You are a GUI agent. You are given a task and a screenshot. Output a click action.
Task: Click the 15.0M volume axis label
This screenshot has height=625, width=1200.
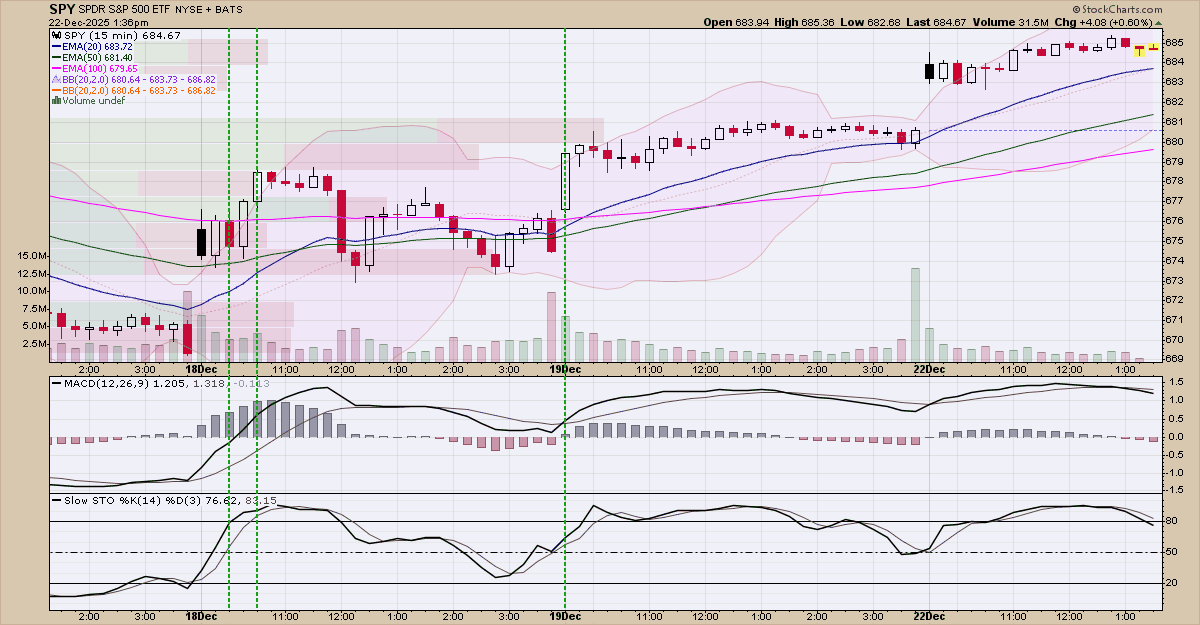point(30,256)
